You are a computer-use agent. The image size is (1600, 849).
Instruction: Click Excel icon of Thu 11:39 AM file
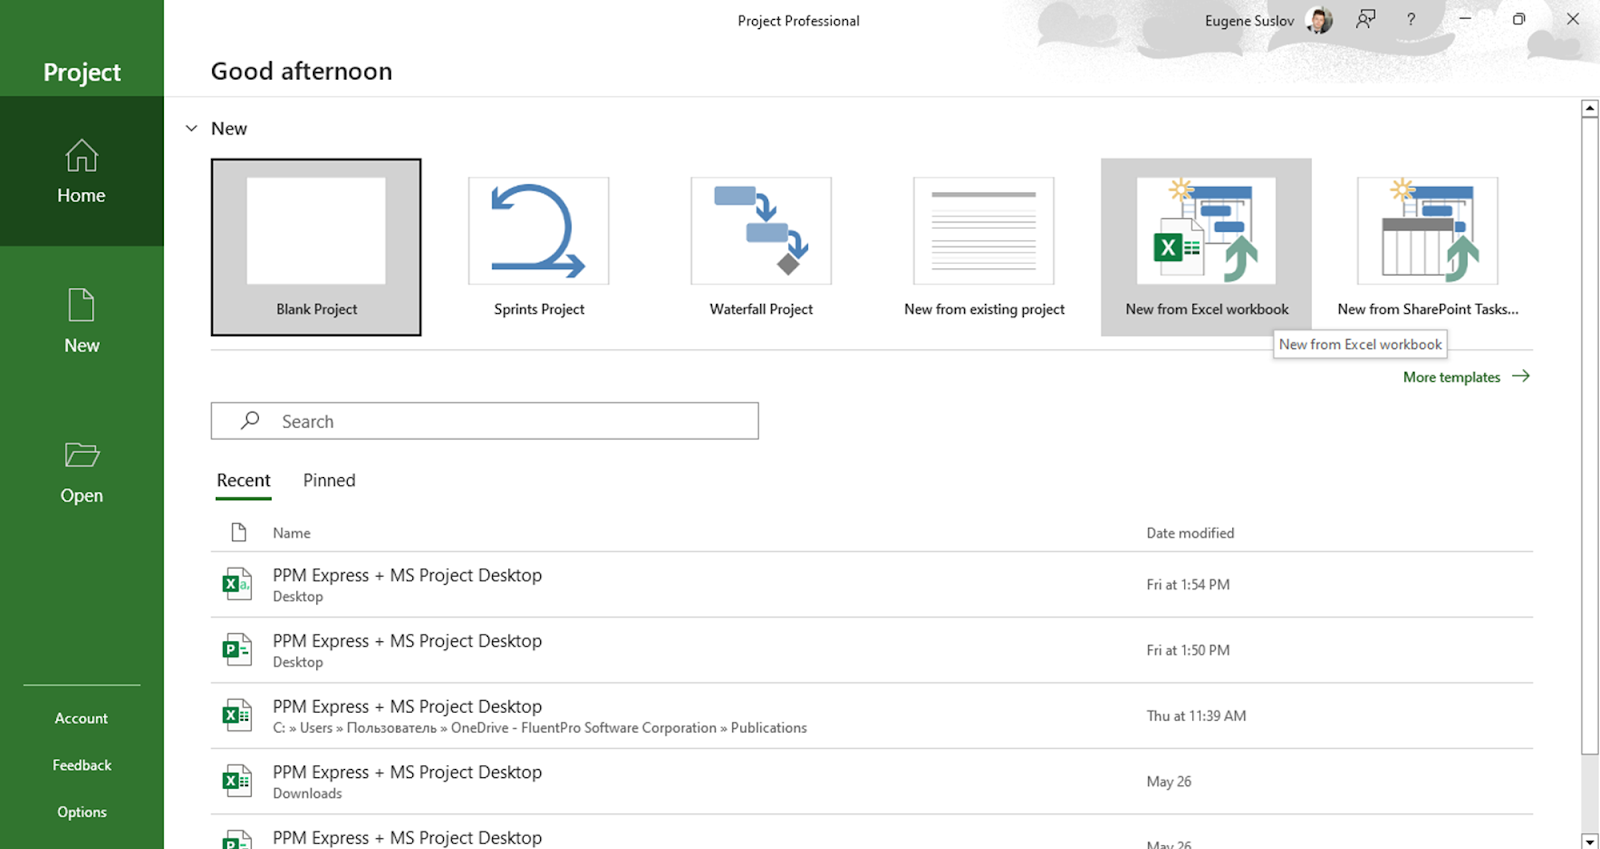click(237, 716)
